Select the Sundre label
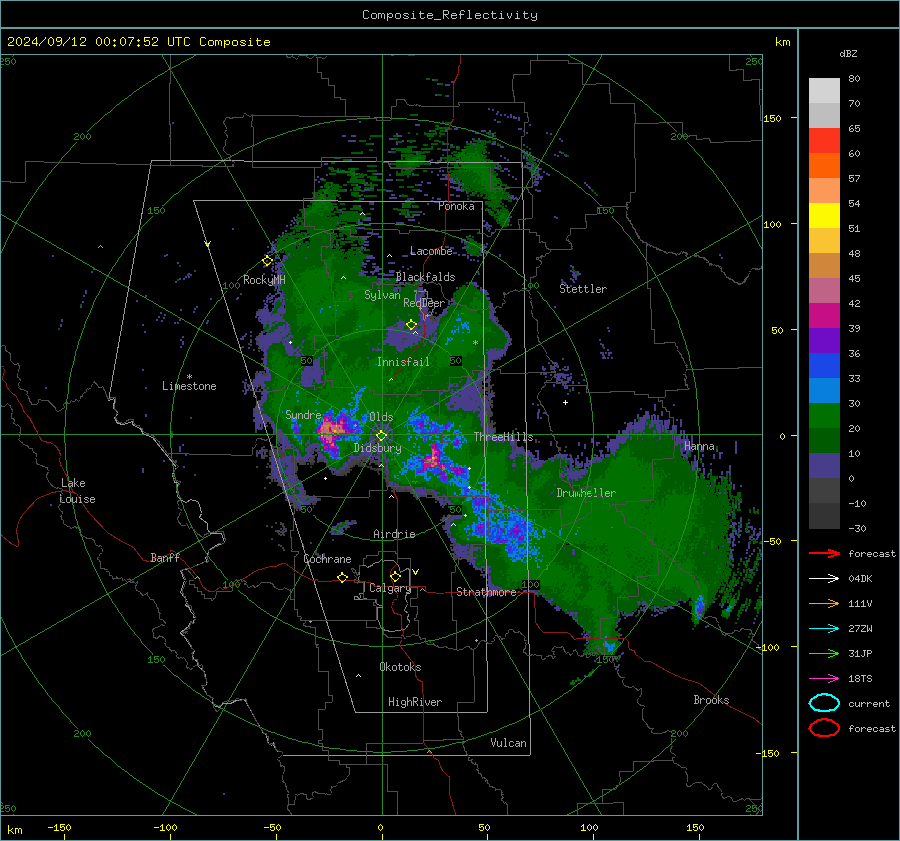The image size is (900, 841). pyautogui.click(x=303, y=415)
